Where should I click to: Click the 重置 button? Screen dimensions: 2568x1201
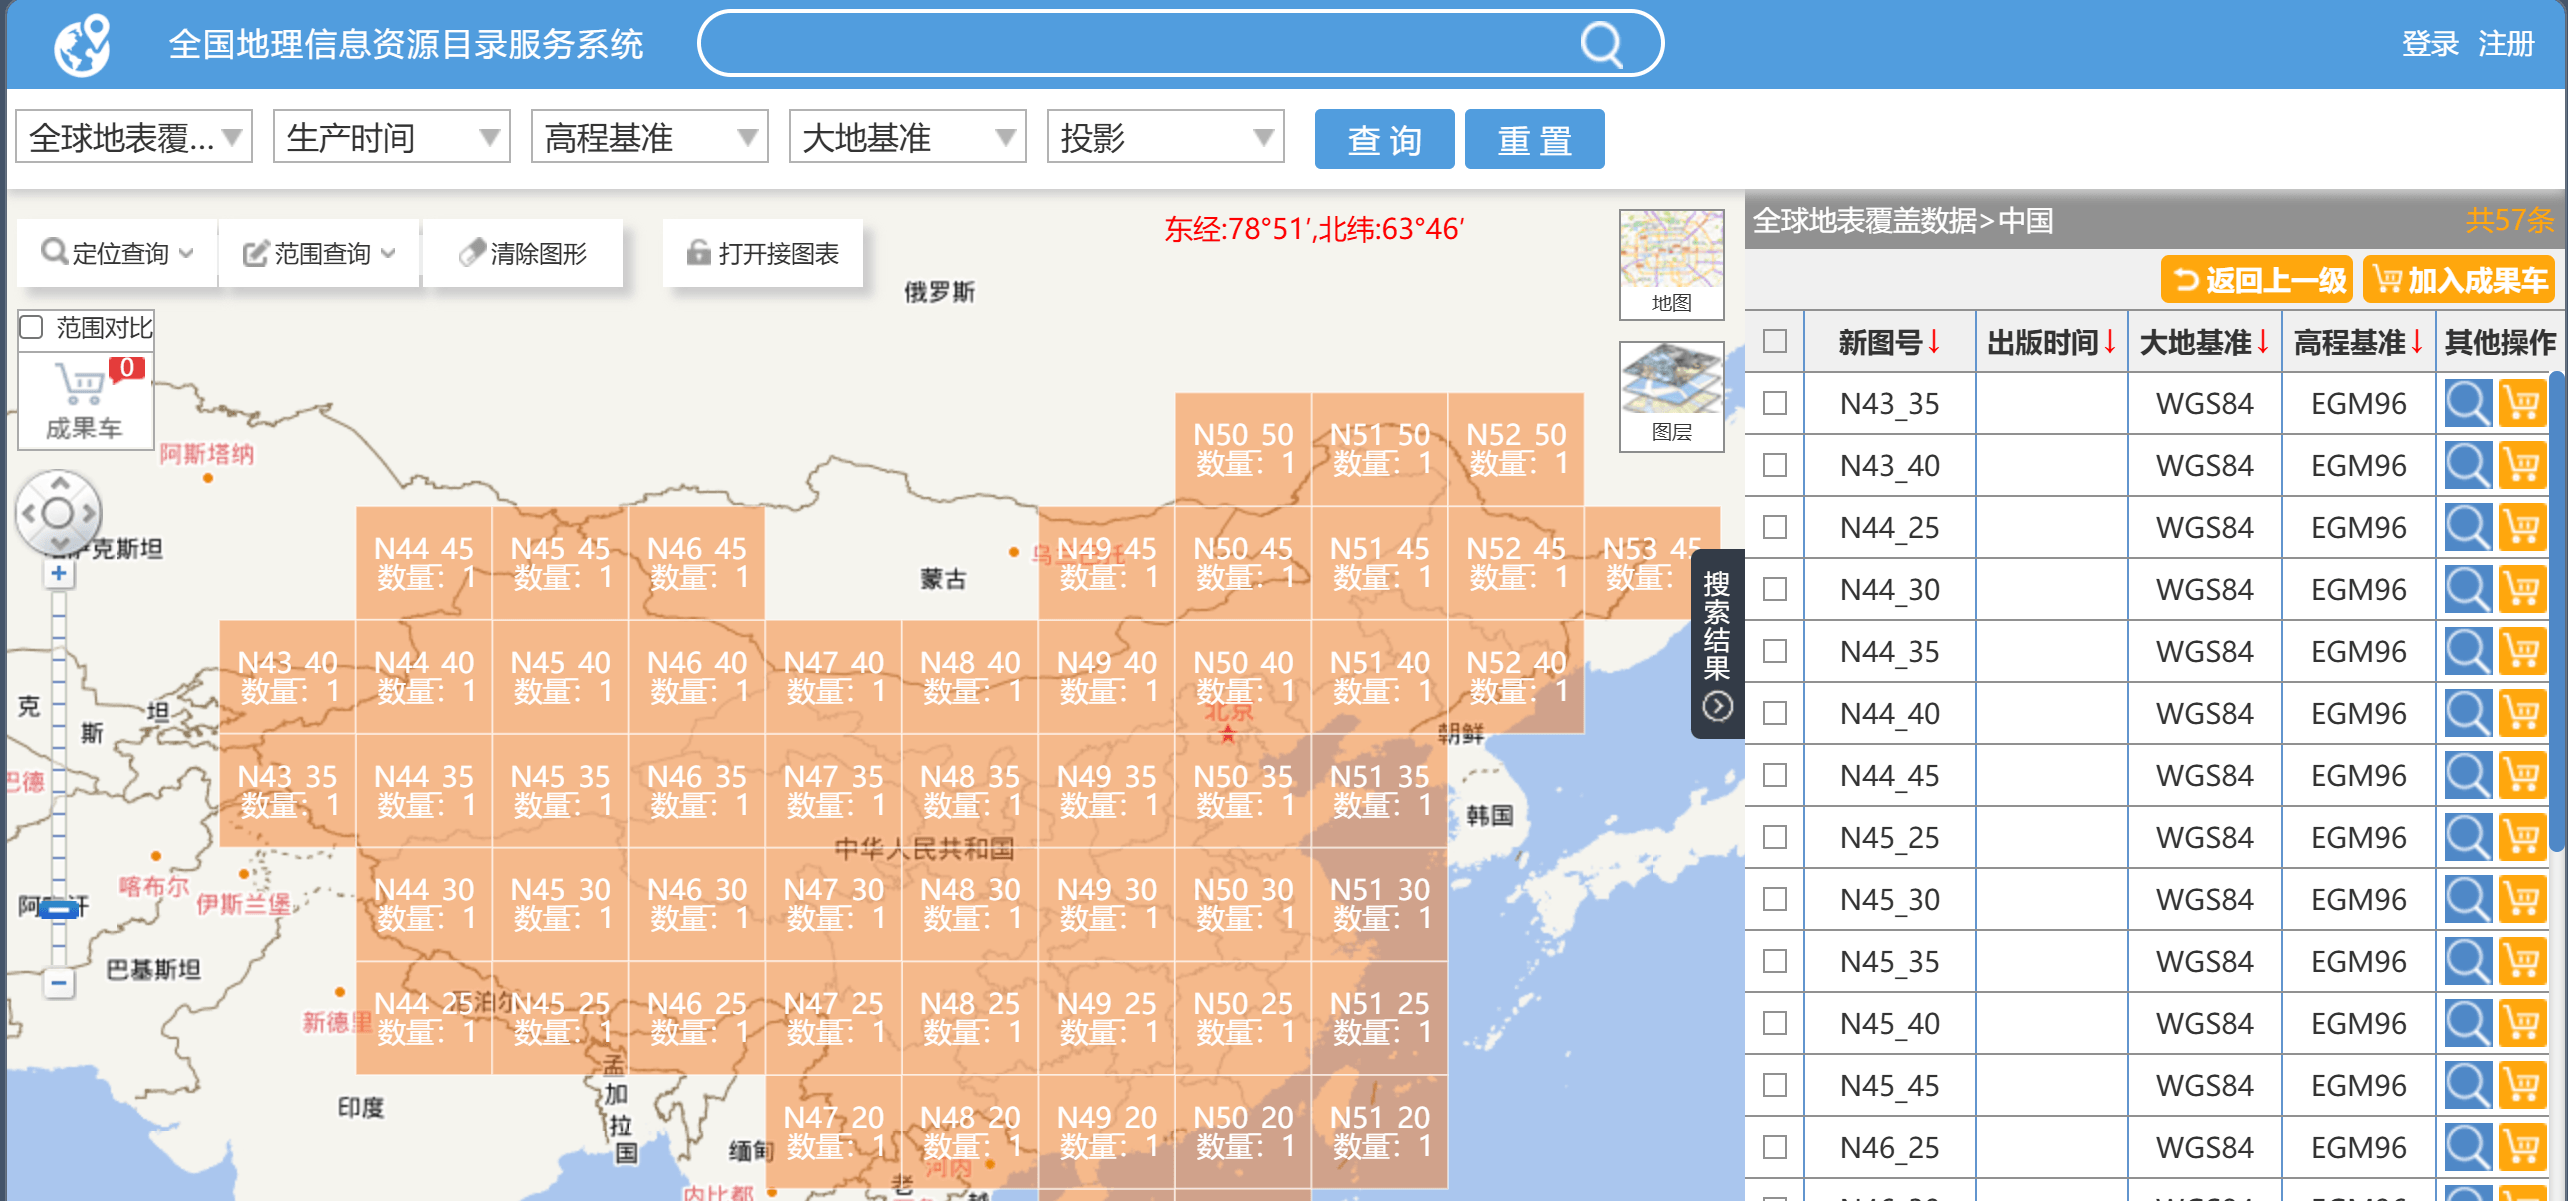(1534, 139)
